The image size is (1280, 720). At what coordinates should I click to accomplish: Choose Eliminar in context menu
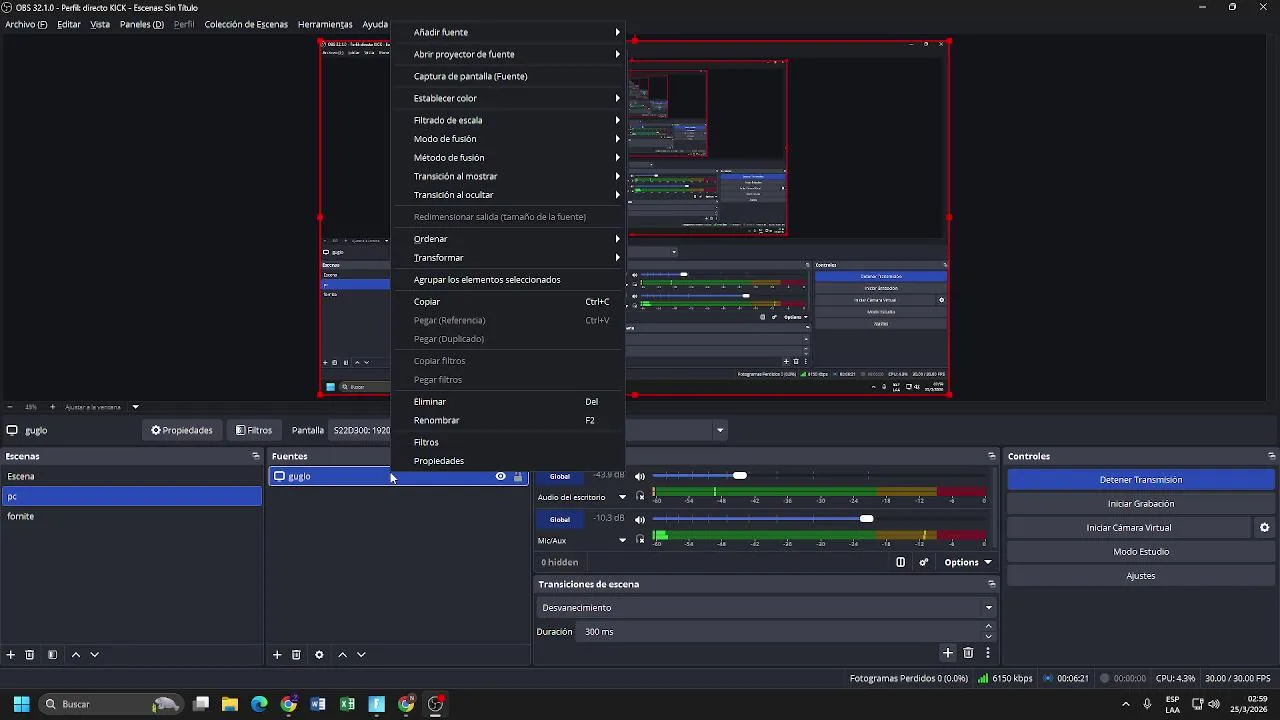click(509, 401)
